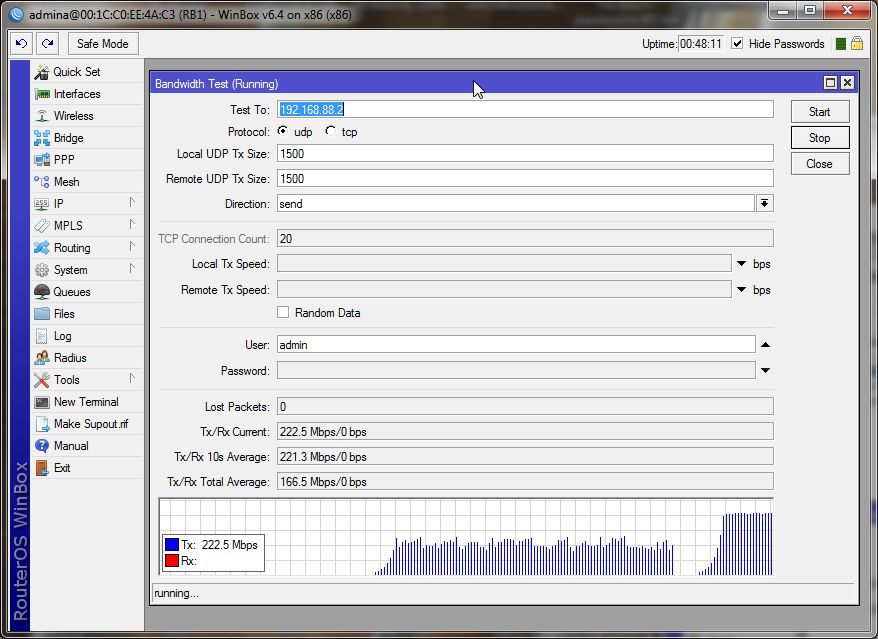Click the Local Tx Speed field
This screenshot has width=878, height=639.
[x=504, y=264]
